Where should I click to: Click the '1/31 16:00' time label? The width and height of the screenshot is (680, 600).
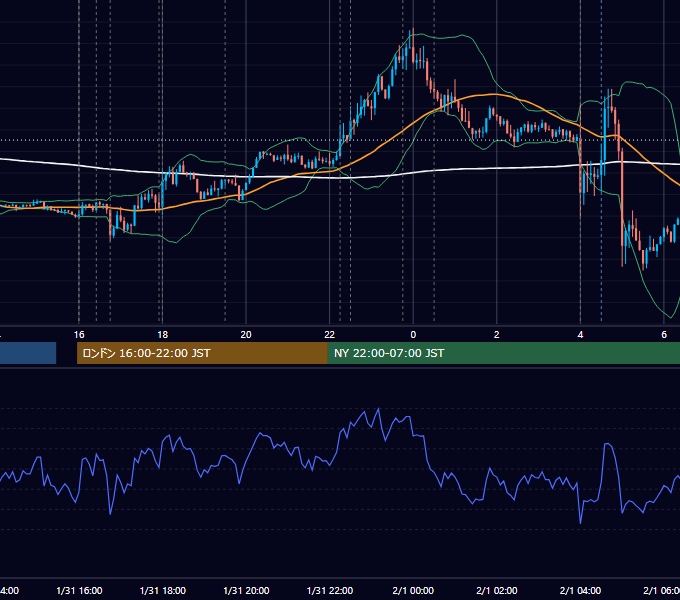pyautogui.click(x=79, y=591)
